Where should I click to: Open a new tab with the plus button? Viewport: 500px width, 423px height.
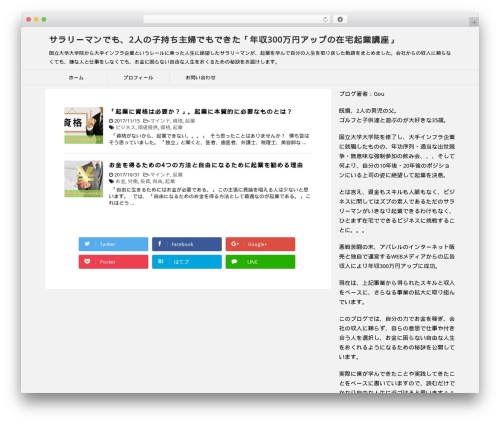(x=474, y=22)
